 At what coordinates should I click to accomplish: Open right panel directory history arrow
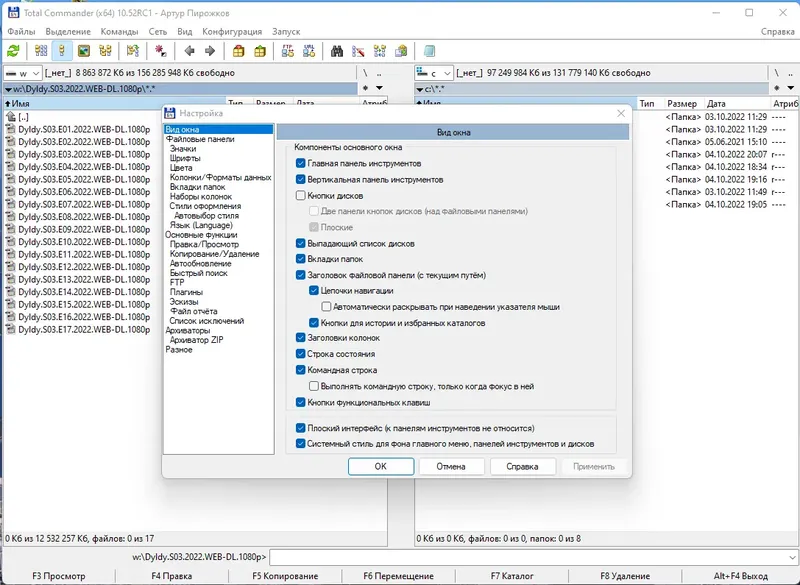790,88
